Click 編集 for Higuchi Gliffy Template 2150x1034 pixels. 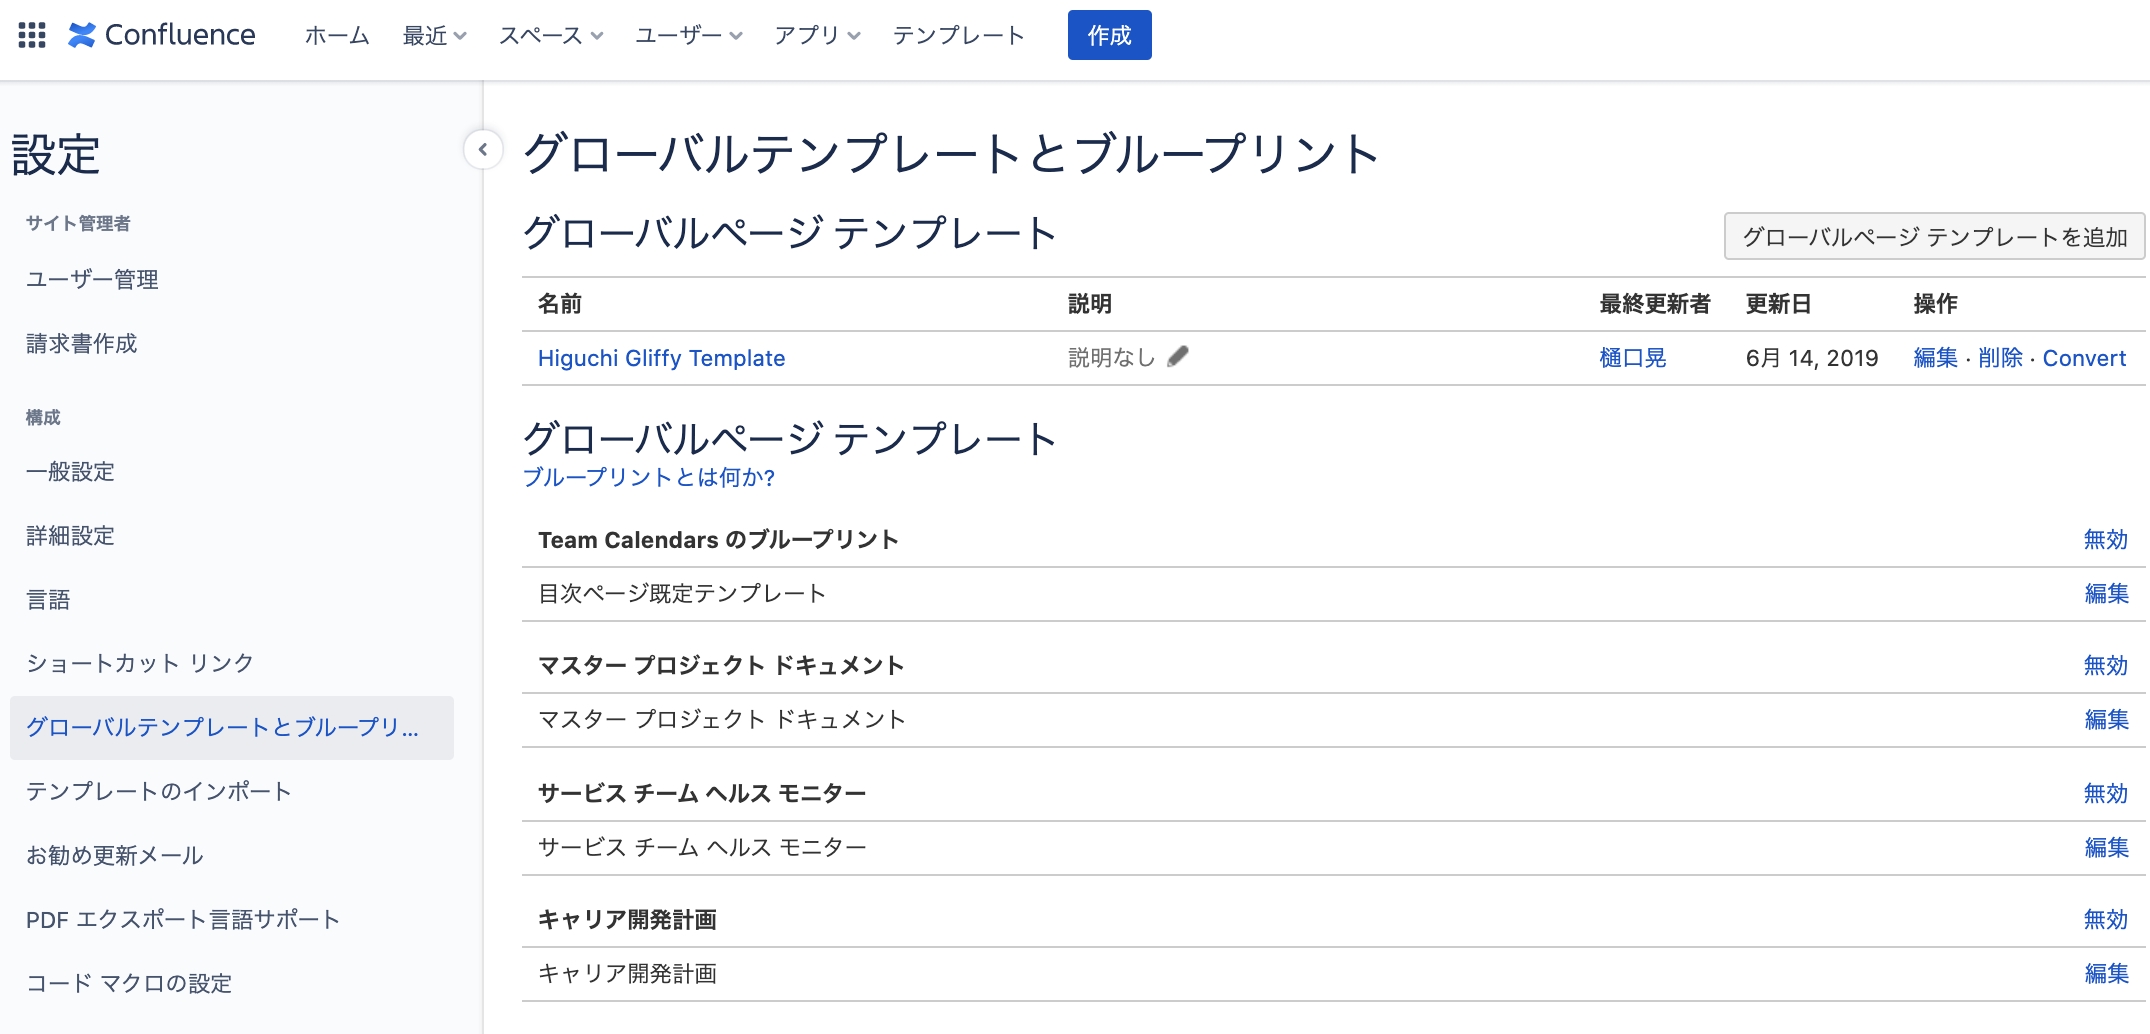(1935, 358)
